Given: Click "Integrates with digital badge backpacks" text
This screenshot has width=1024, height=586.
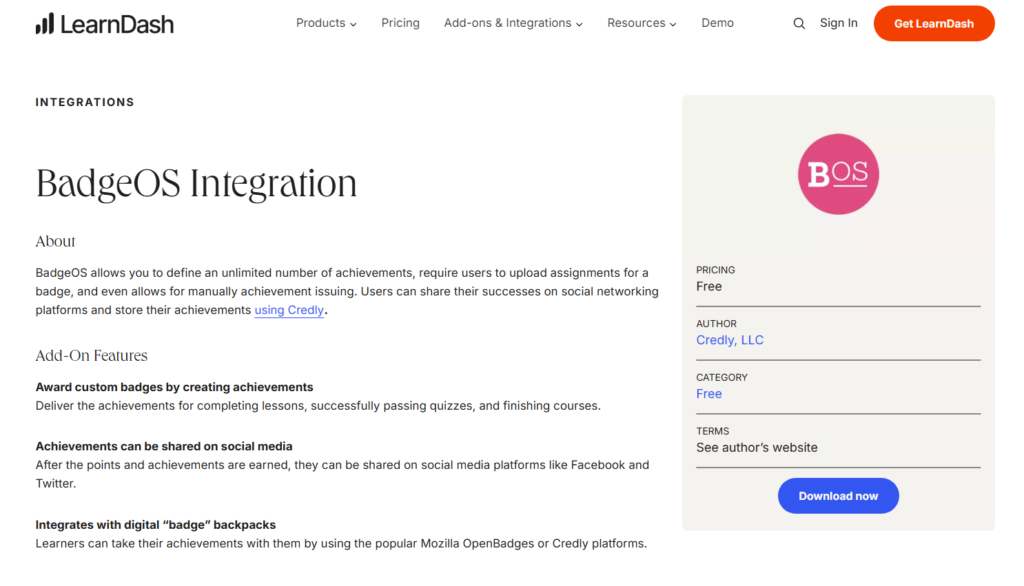Looking at the screenshot, I should (x=155, y=525).
